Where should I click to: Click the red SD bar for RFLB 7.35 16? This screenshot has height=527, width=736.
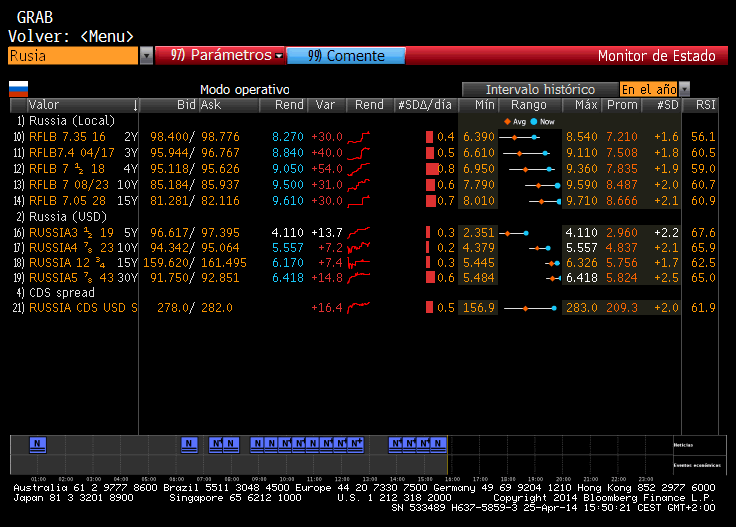click(x=429, y=137)
